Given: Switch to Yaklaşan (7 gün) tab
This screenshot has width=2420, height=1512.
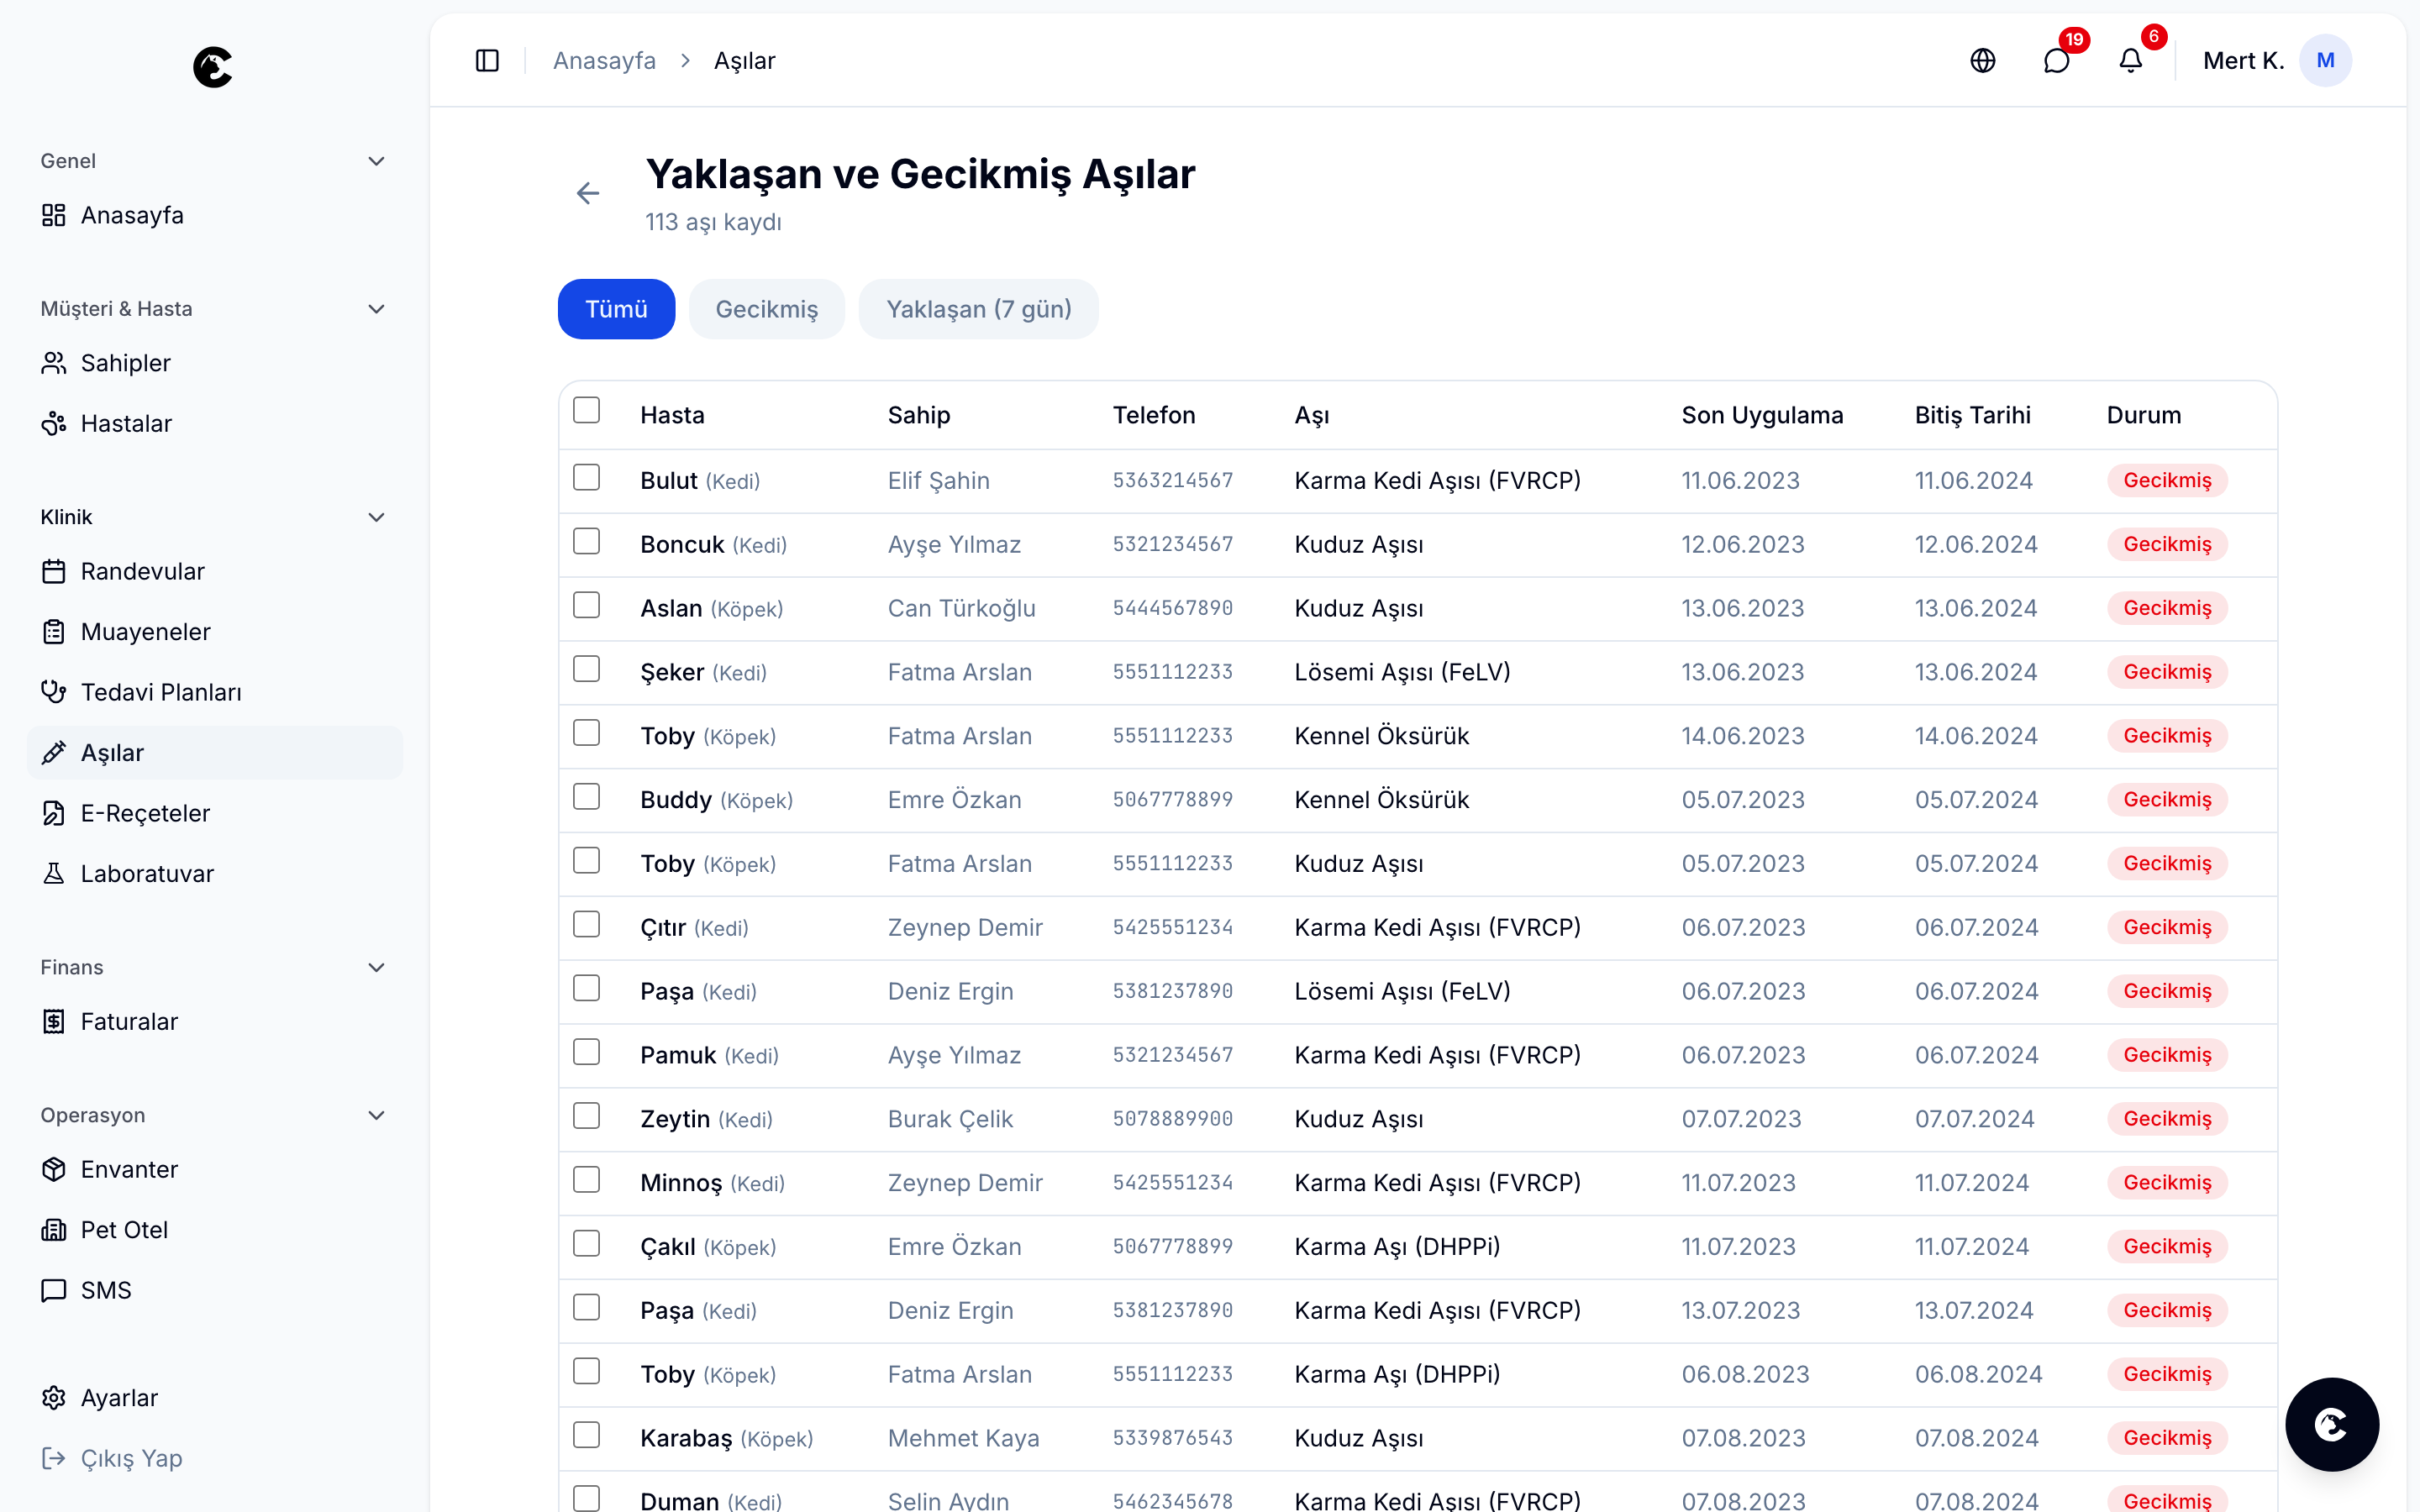Looking at the screenshot, I should tap(979, 309).
